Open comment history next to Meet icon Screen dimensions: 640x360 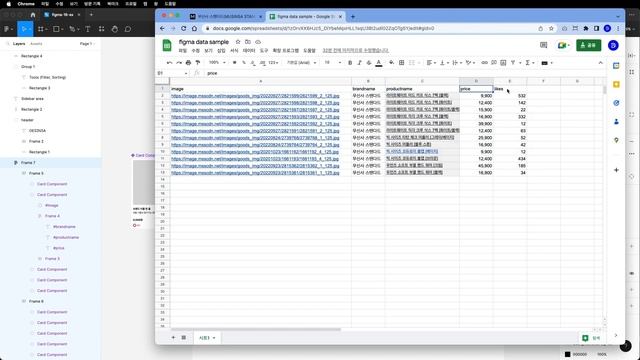543,45
